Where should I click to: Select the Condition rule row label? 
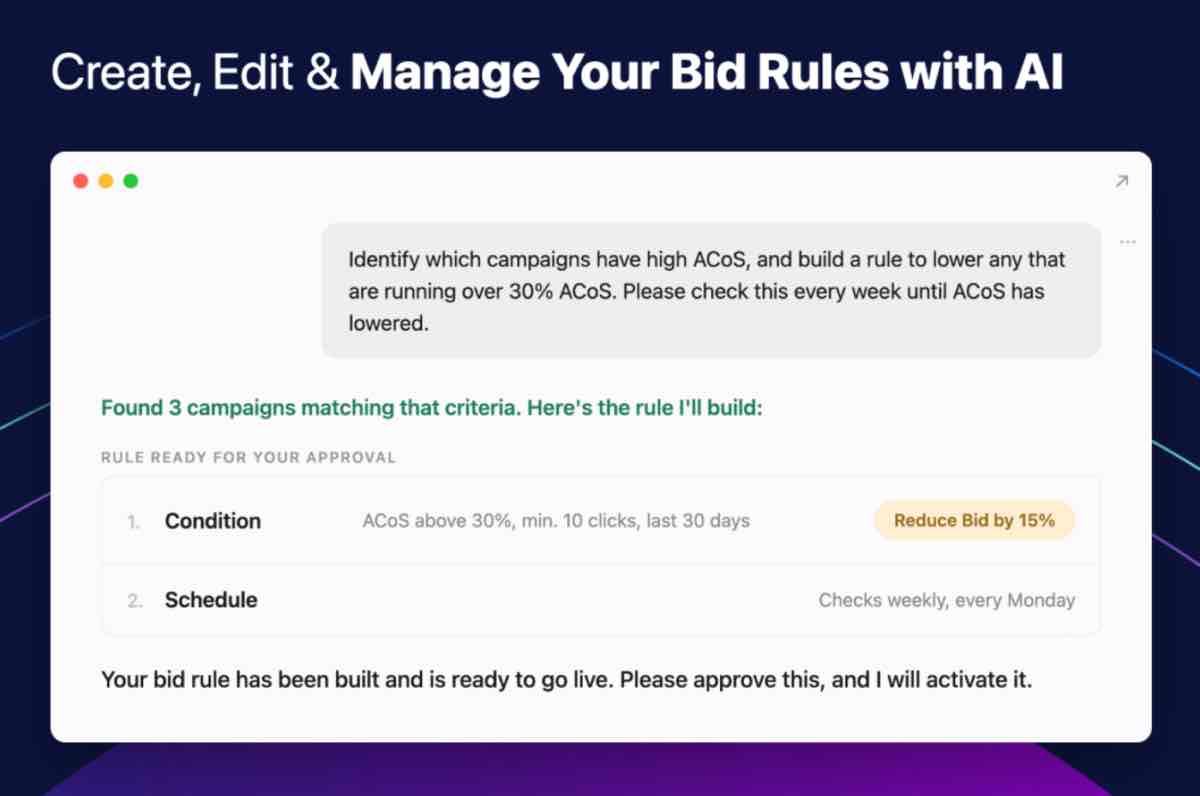pyautogui.click(x=213, y=521)
